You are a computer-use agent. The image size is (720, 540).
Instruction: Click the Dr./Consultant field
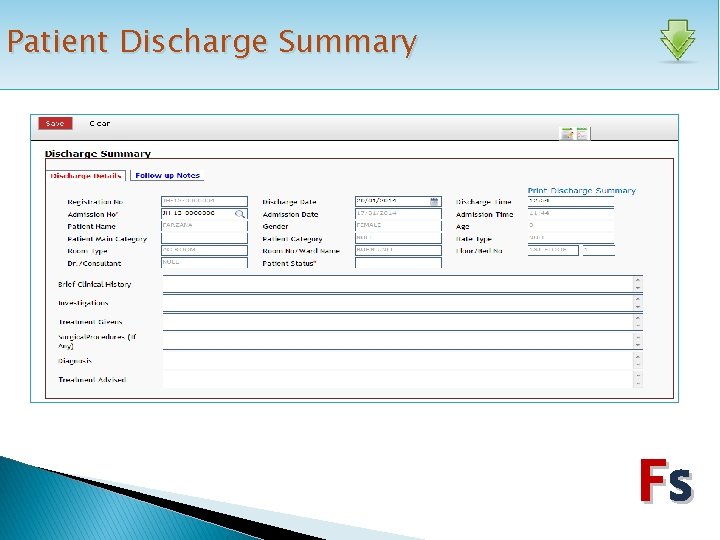[x=204, y=263]
